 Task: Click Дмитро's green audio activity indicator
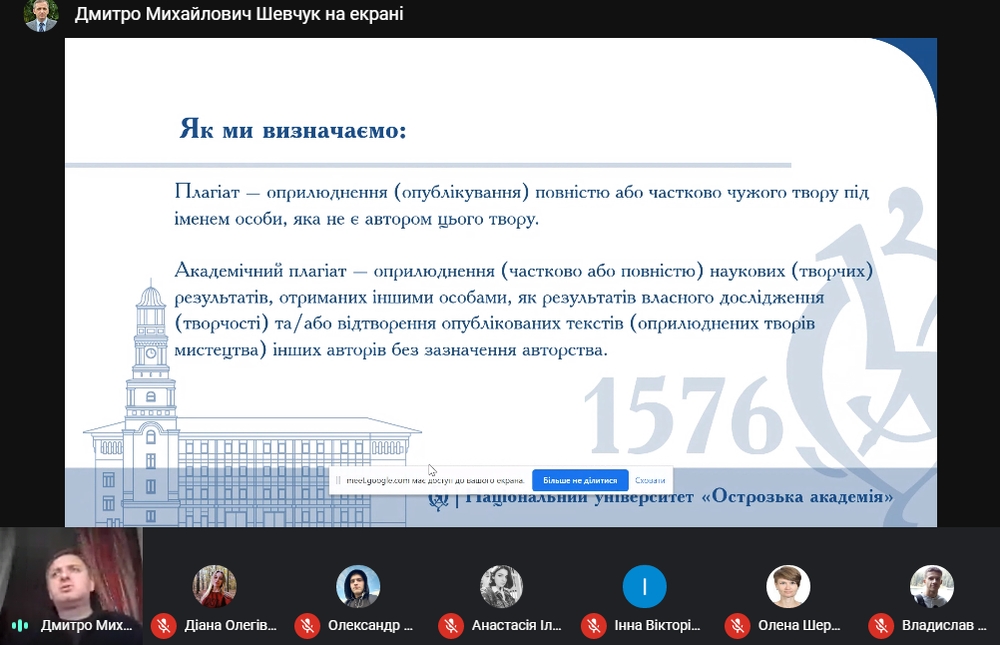click(20, 626)
